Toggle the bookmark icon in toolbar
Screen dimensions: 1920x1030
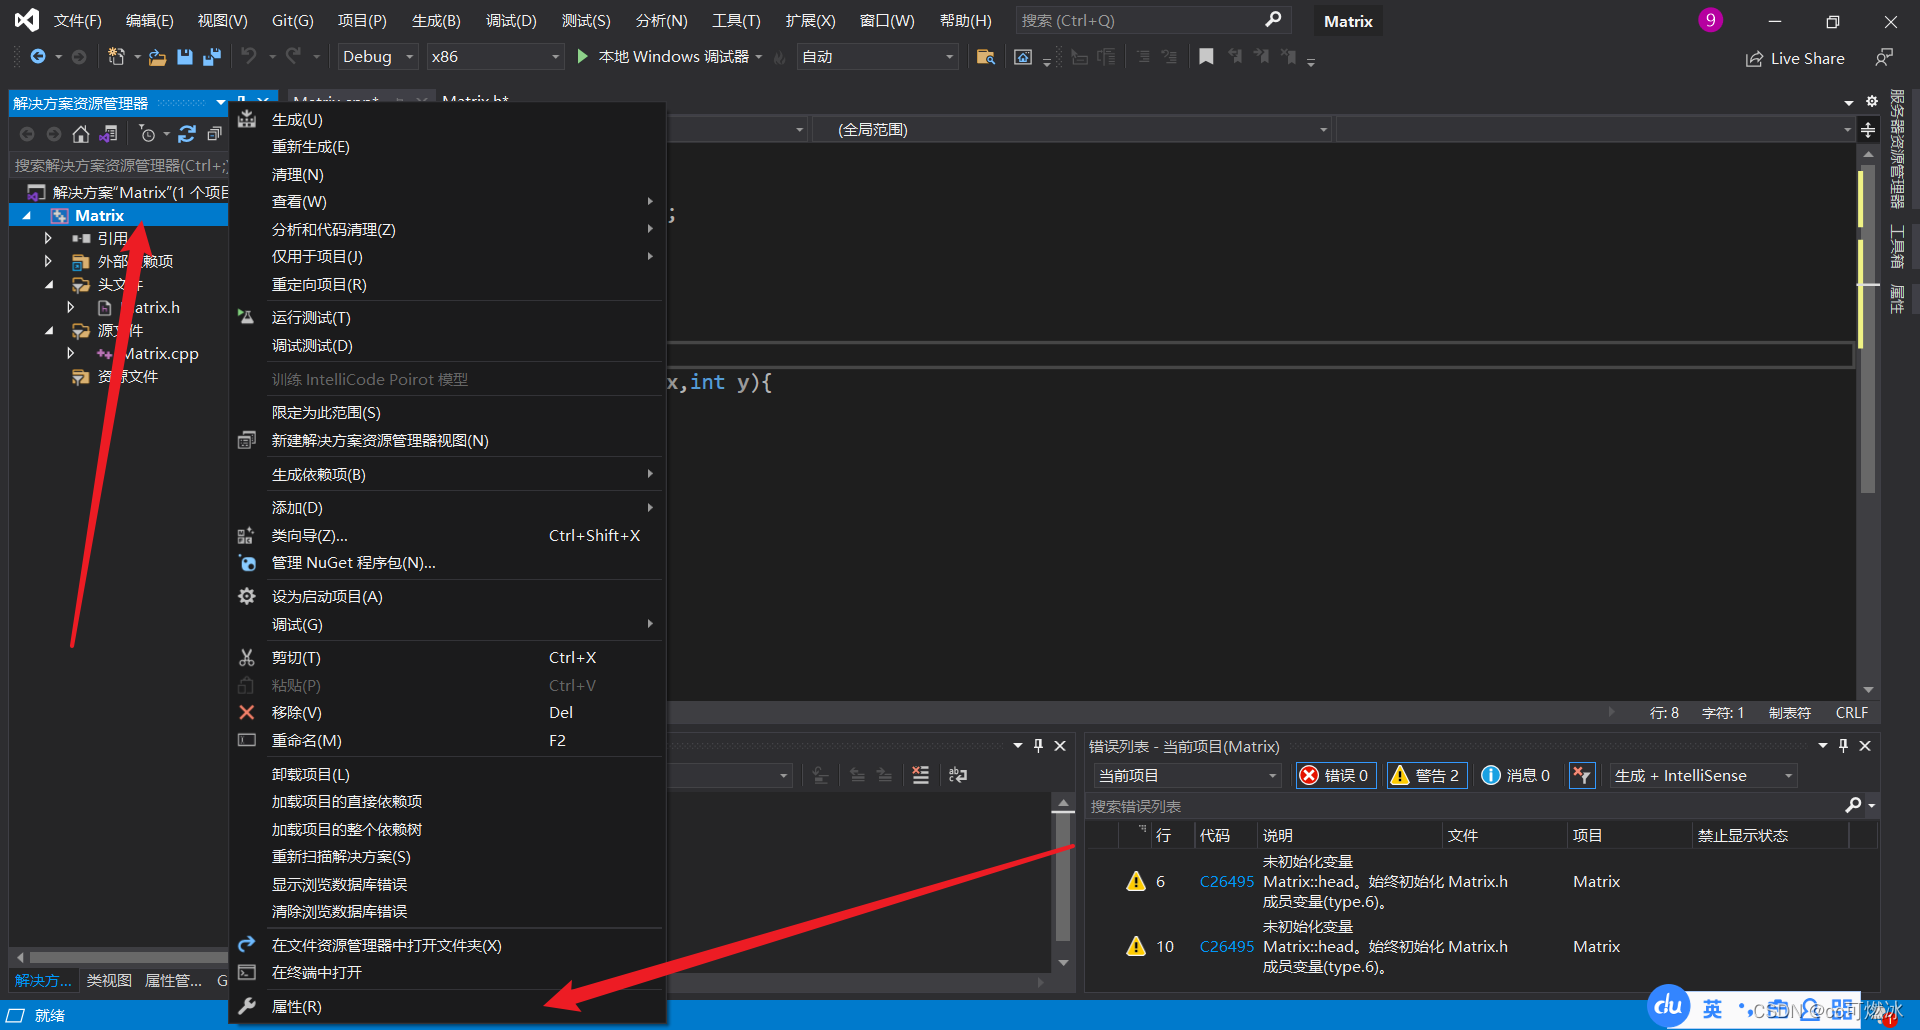coord(1206,57)
